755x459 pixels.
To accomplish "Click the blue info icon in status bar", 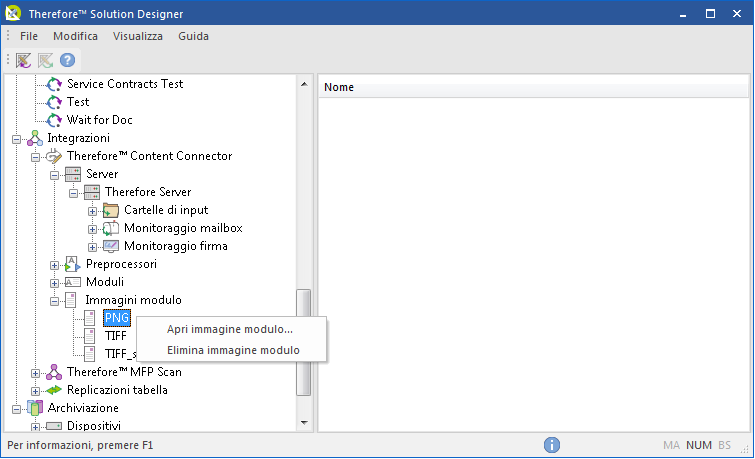I will [552, 445].
